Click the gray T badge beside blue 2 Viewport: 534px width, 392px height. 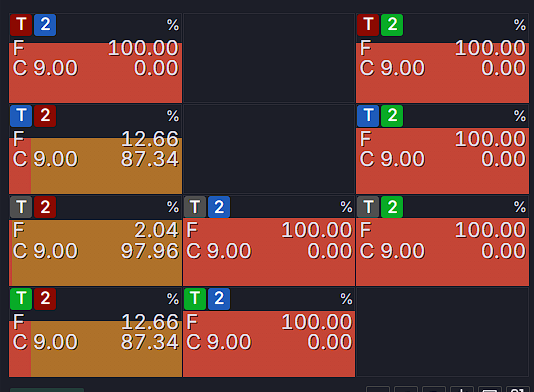[195, 207]
